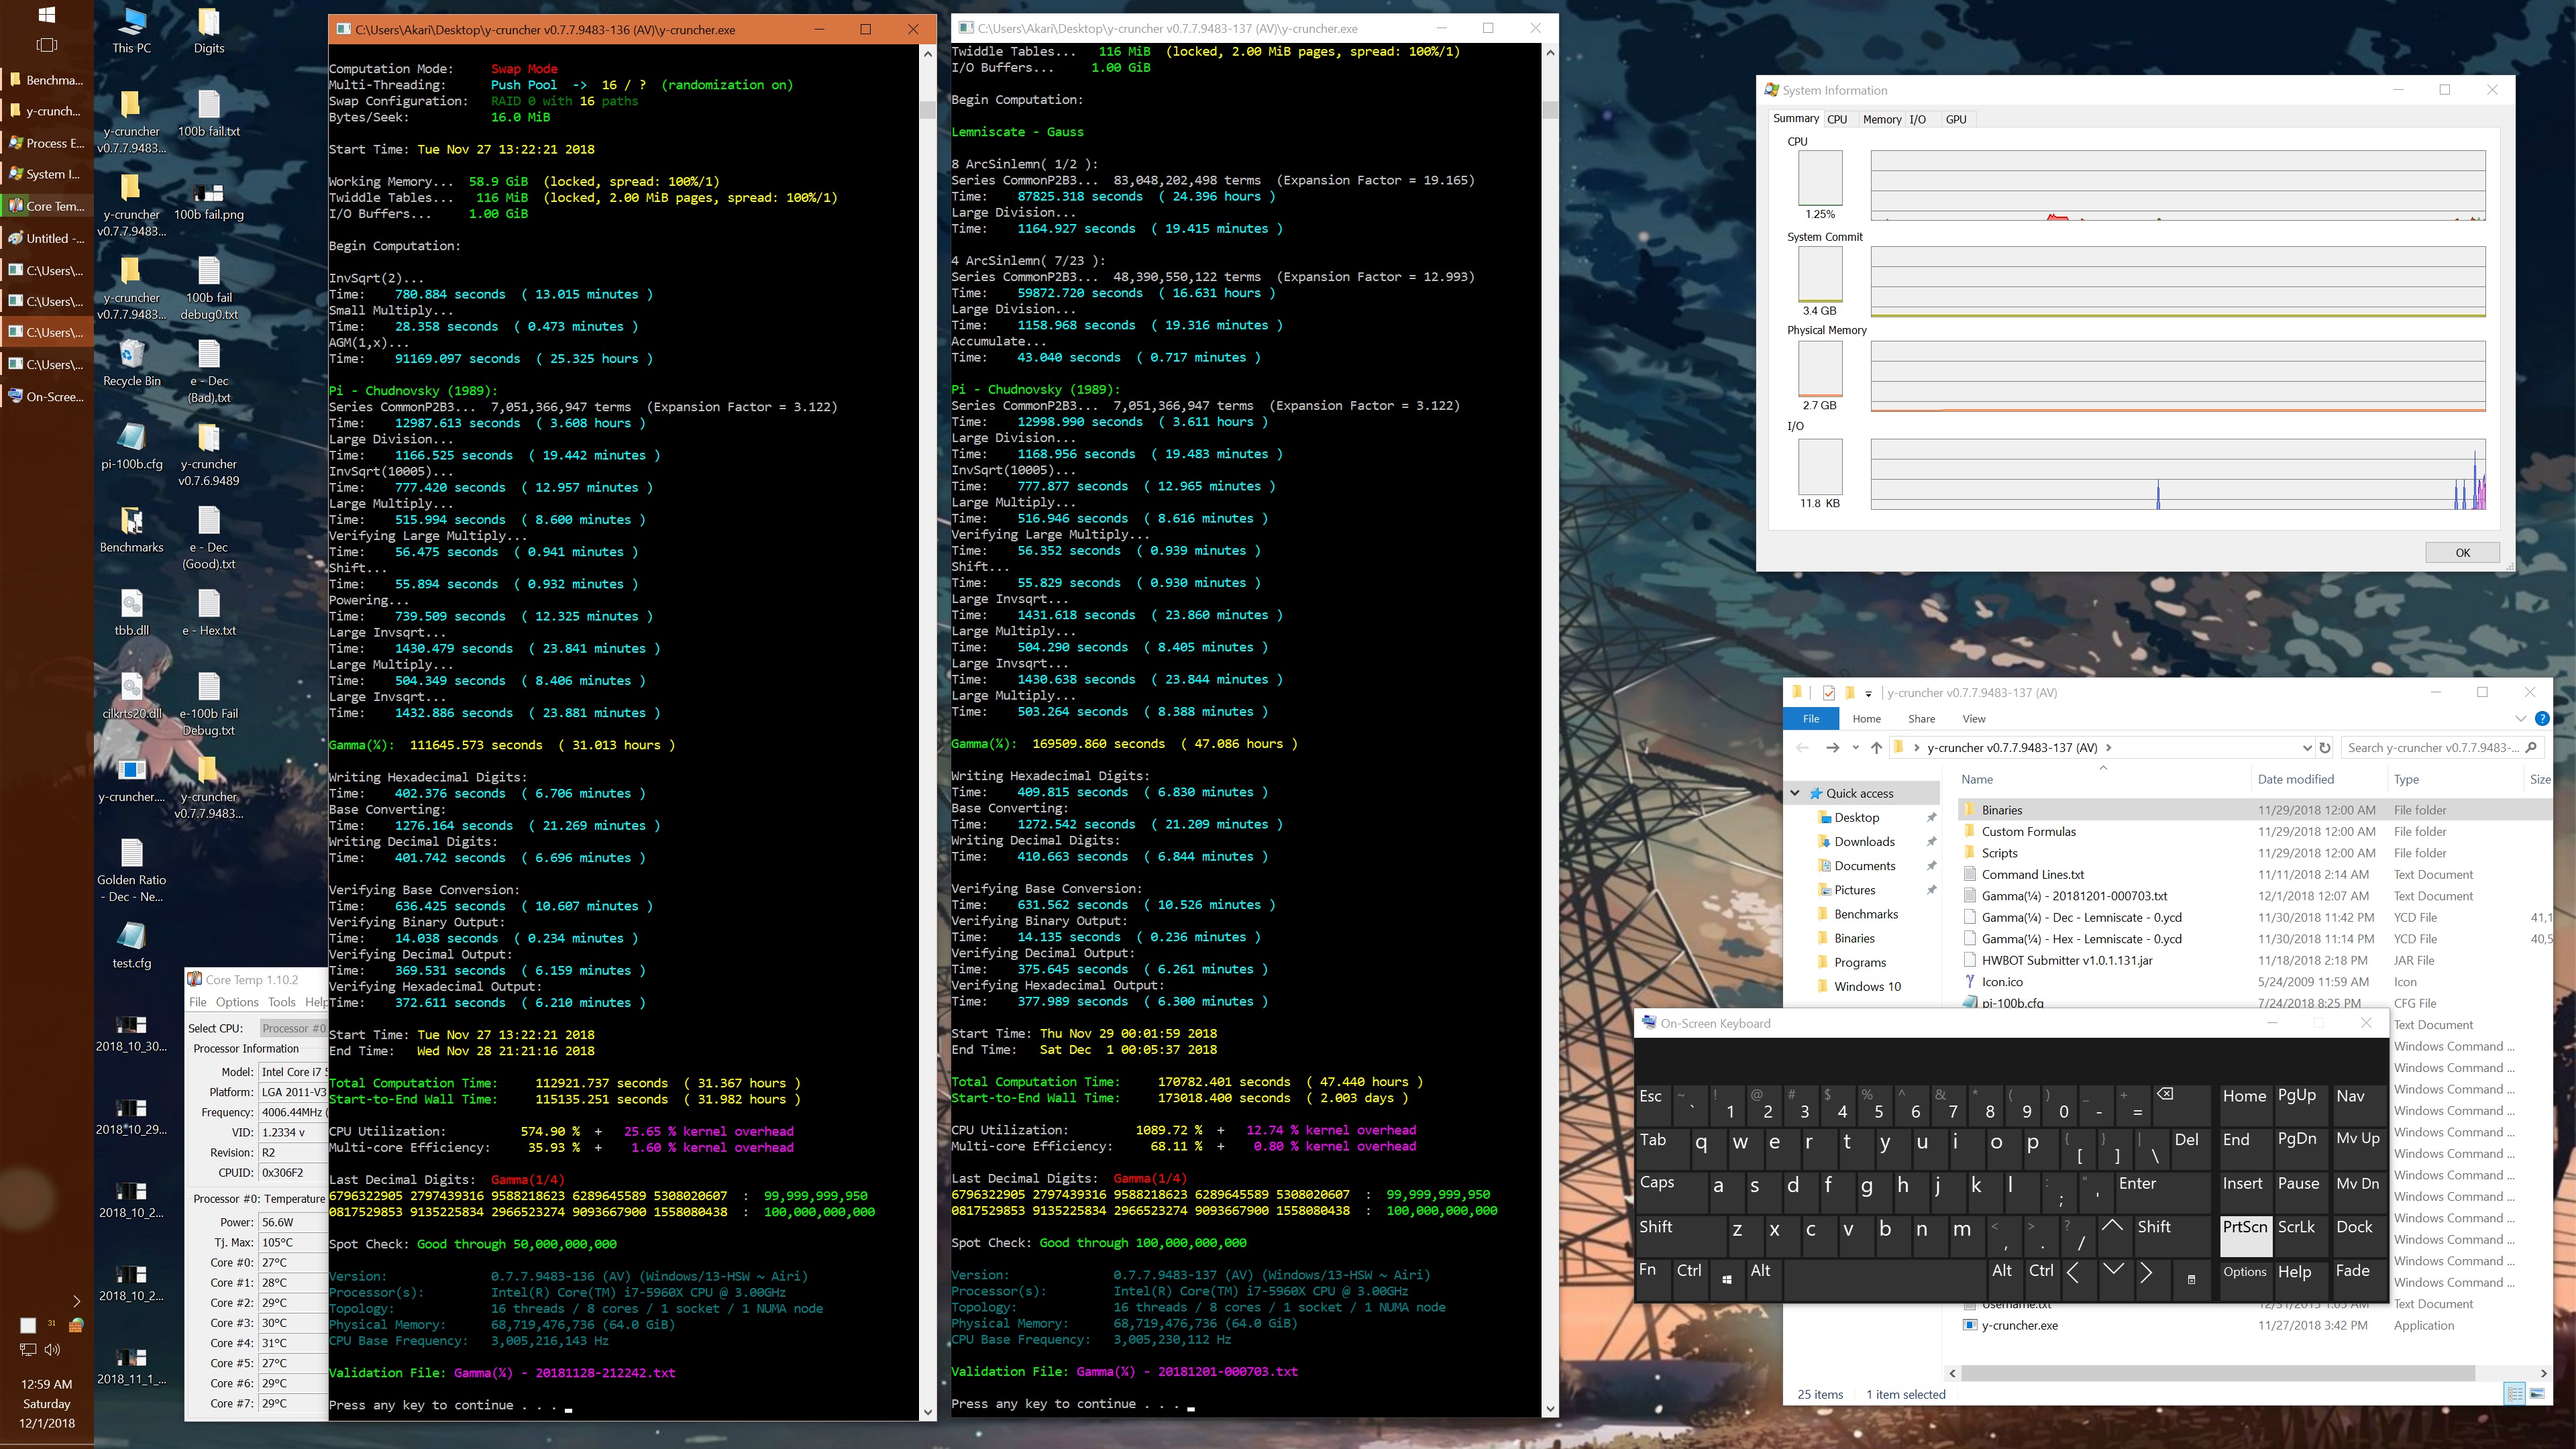The image size is (2576, 1449).
Task: Click the Up arrow in Explorer navigation
Action: click(1876, 747)
